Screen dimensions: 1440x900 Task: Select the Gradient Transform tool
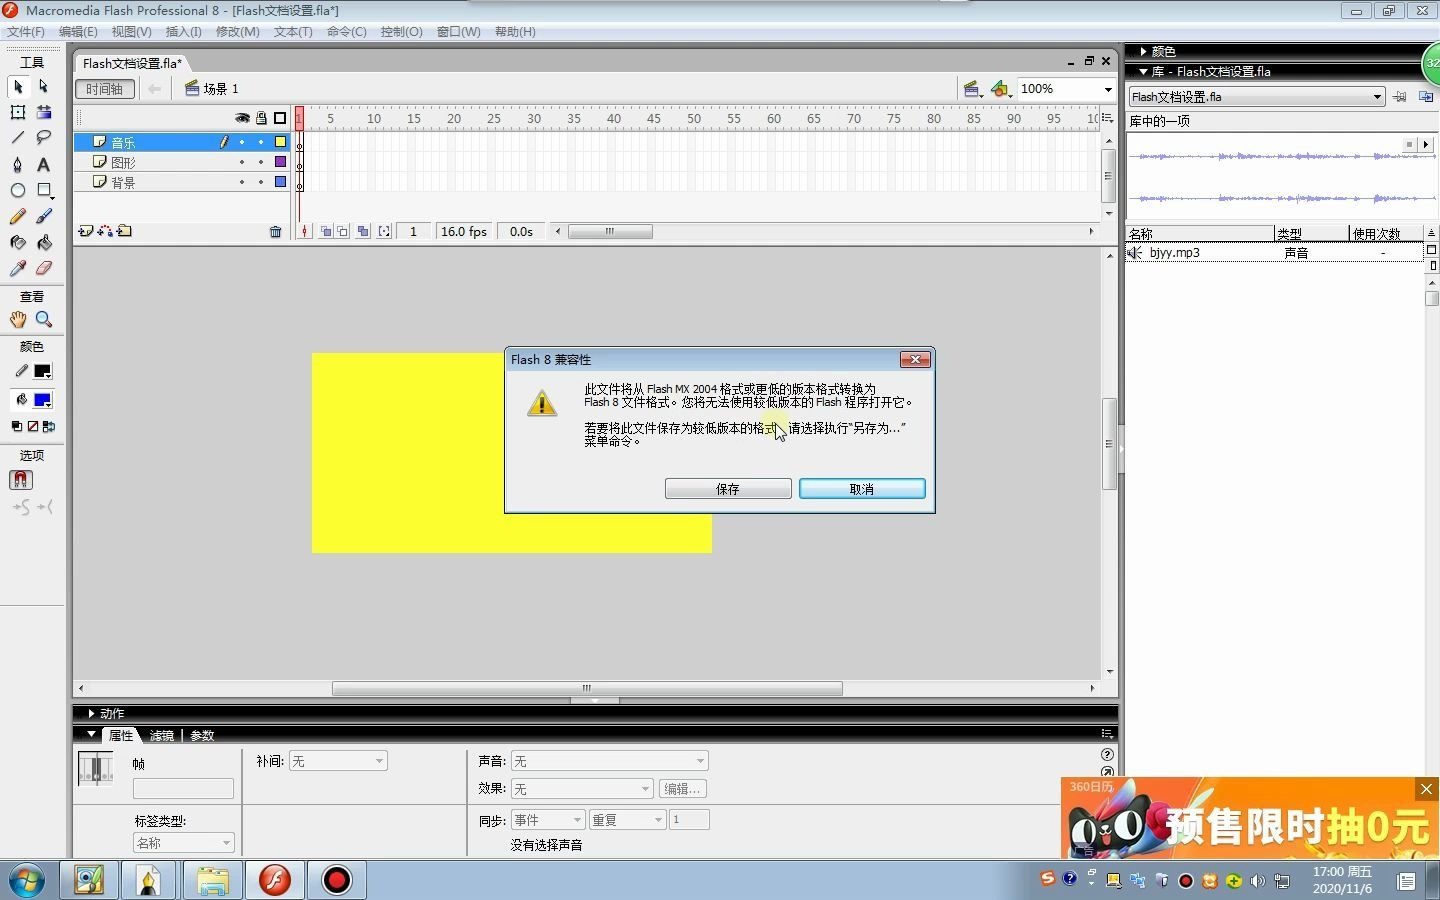pyautogui.click(x=44, y=112)
